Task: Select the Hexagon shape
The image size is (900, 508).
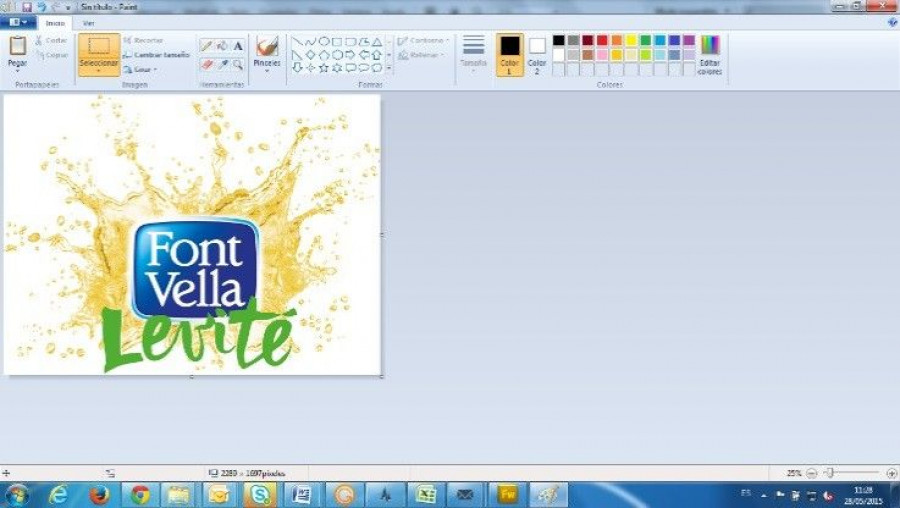Action: click(337, 55)
